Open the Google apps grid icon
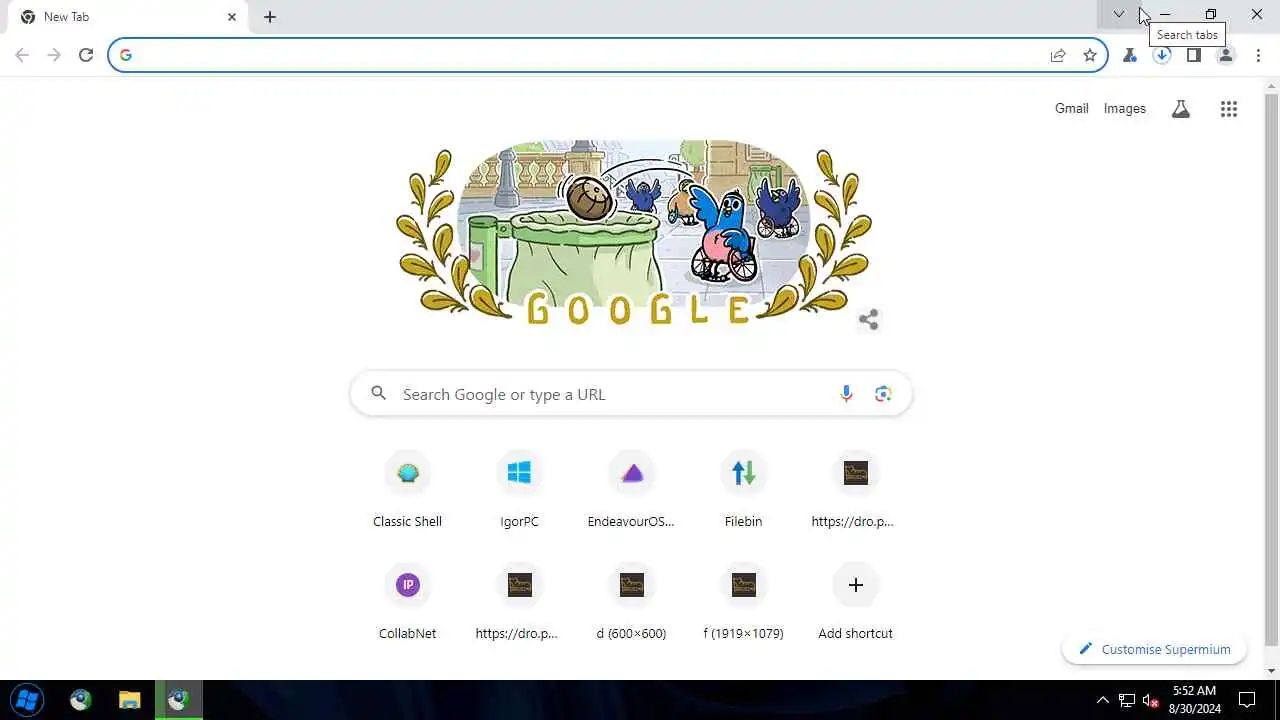Screen dimensions: 1280x720 1229,109
